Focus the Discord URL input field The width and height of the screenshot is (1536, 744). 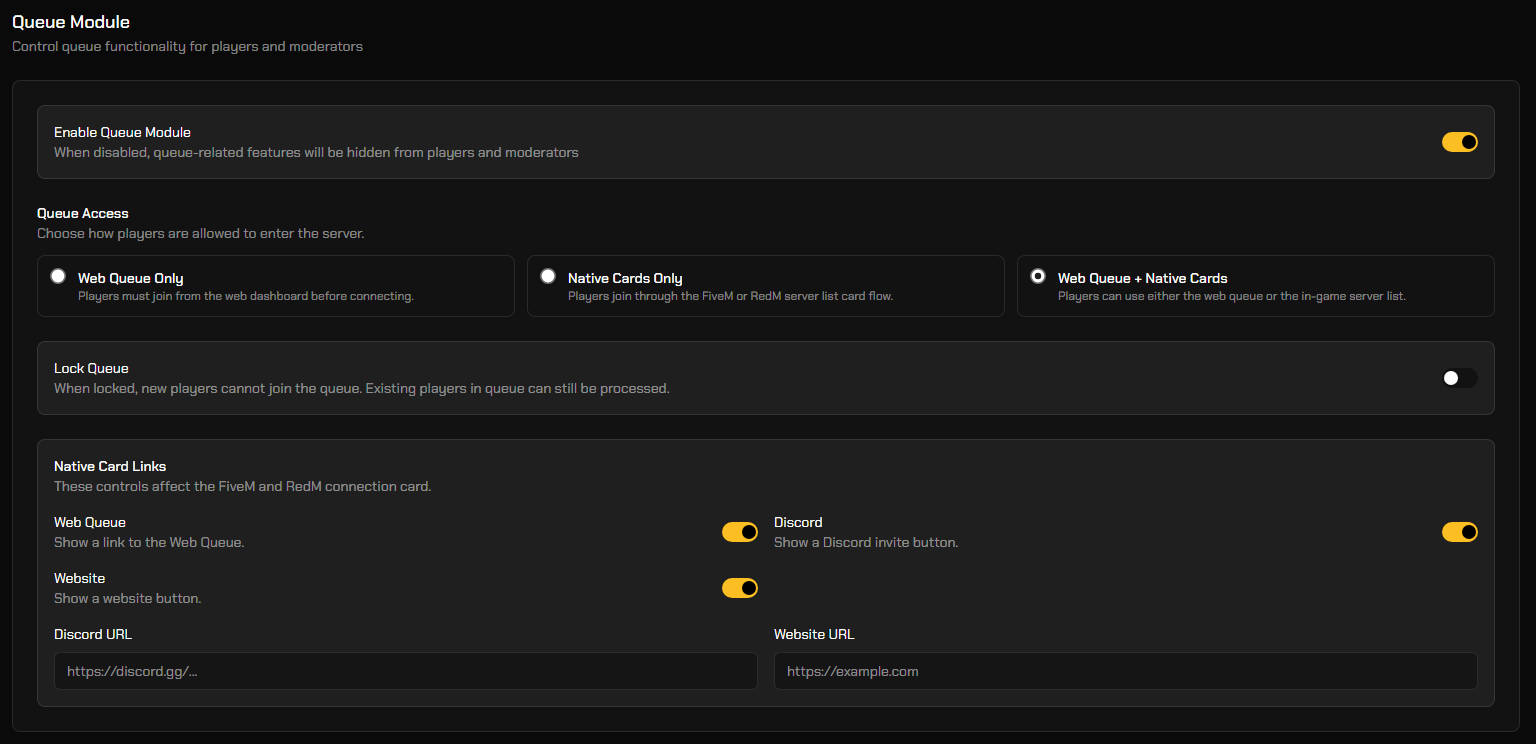pyautogui.click(x=405, y=671)
